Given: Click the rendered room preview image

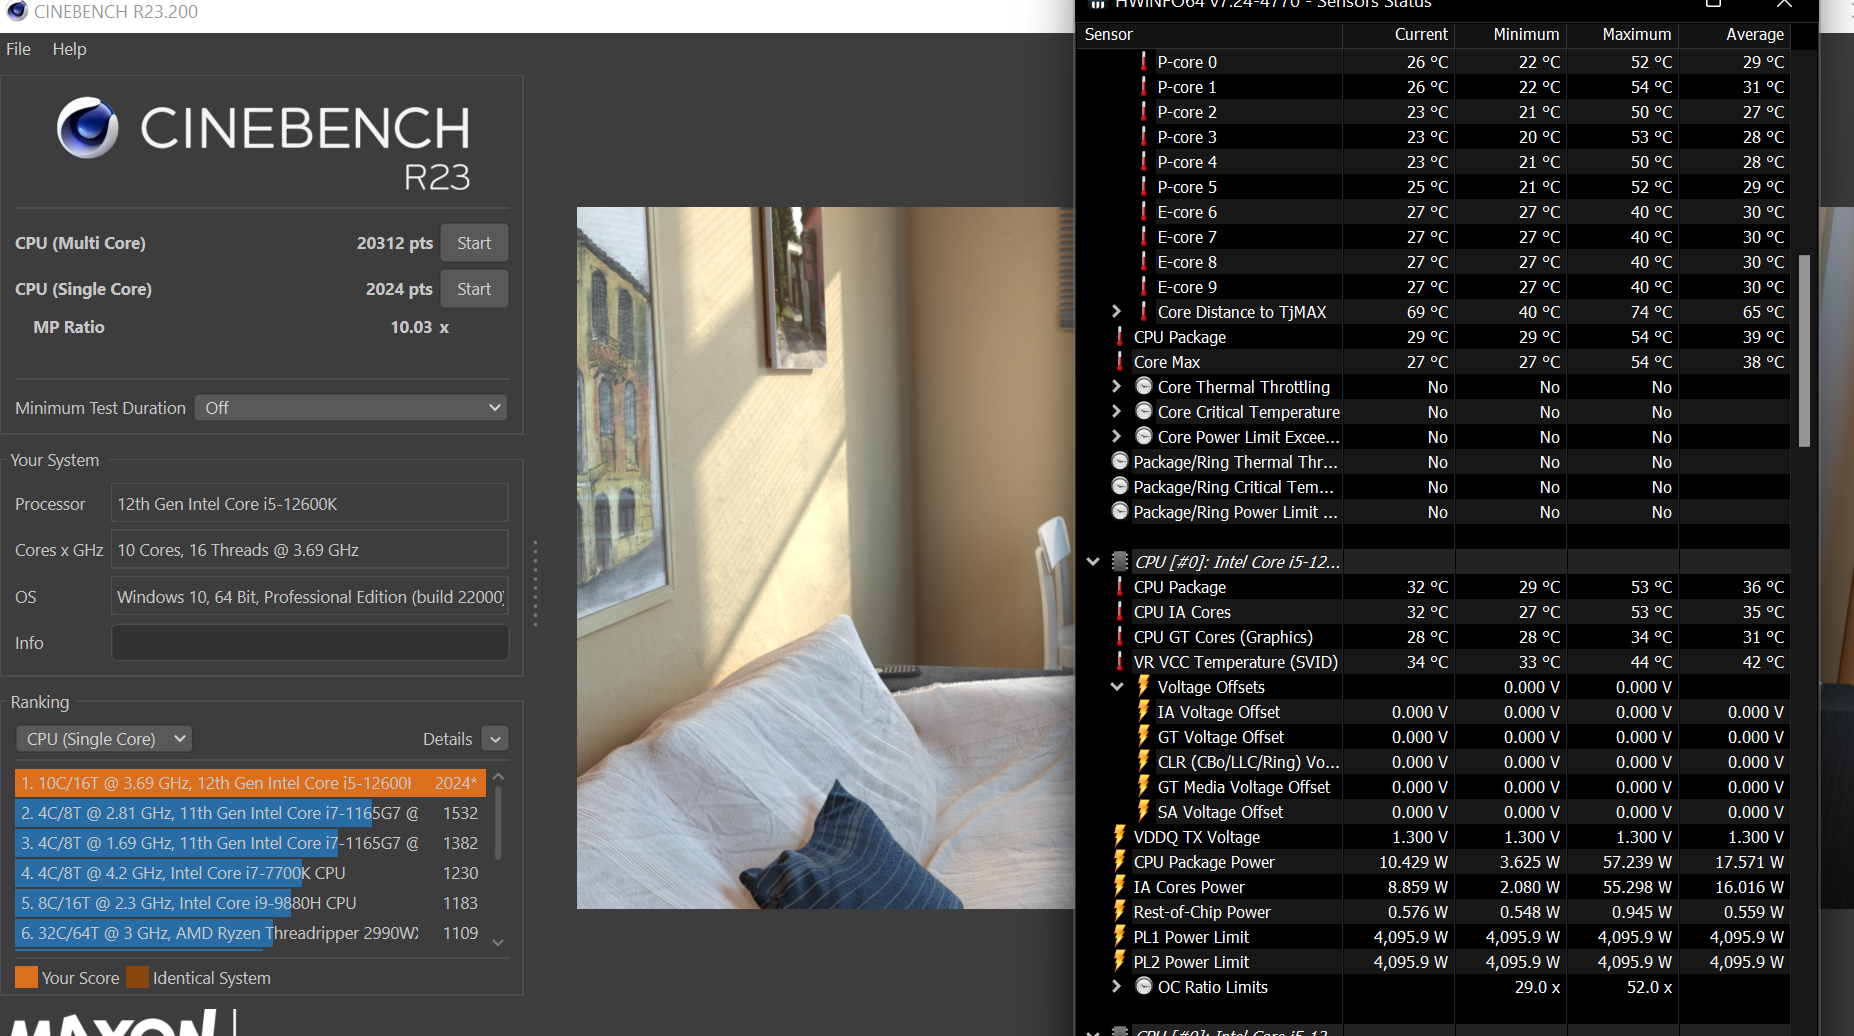Looking at the screenshot, I should [825, 558].
